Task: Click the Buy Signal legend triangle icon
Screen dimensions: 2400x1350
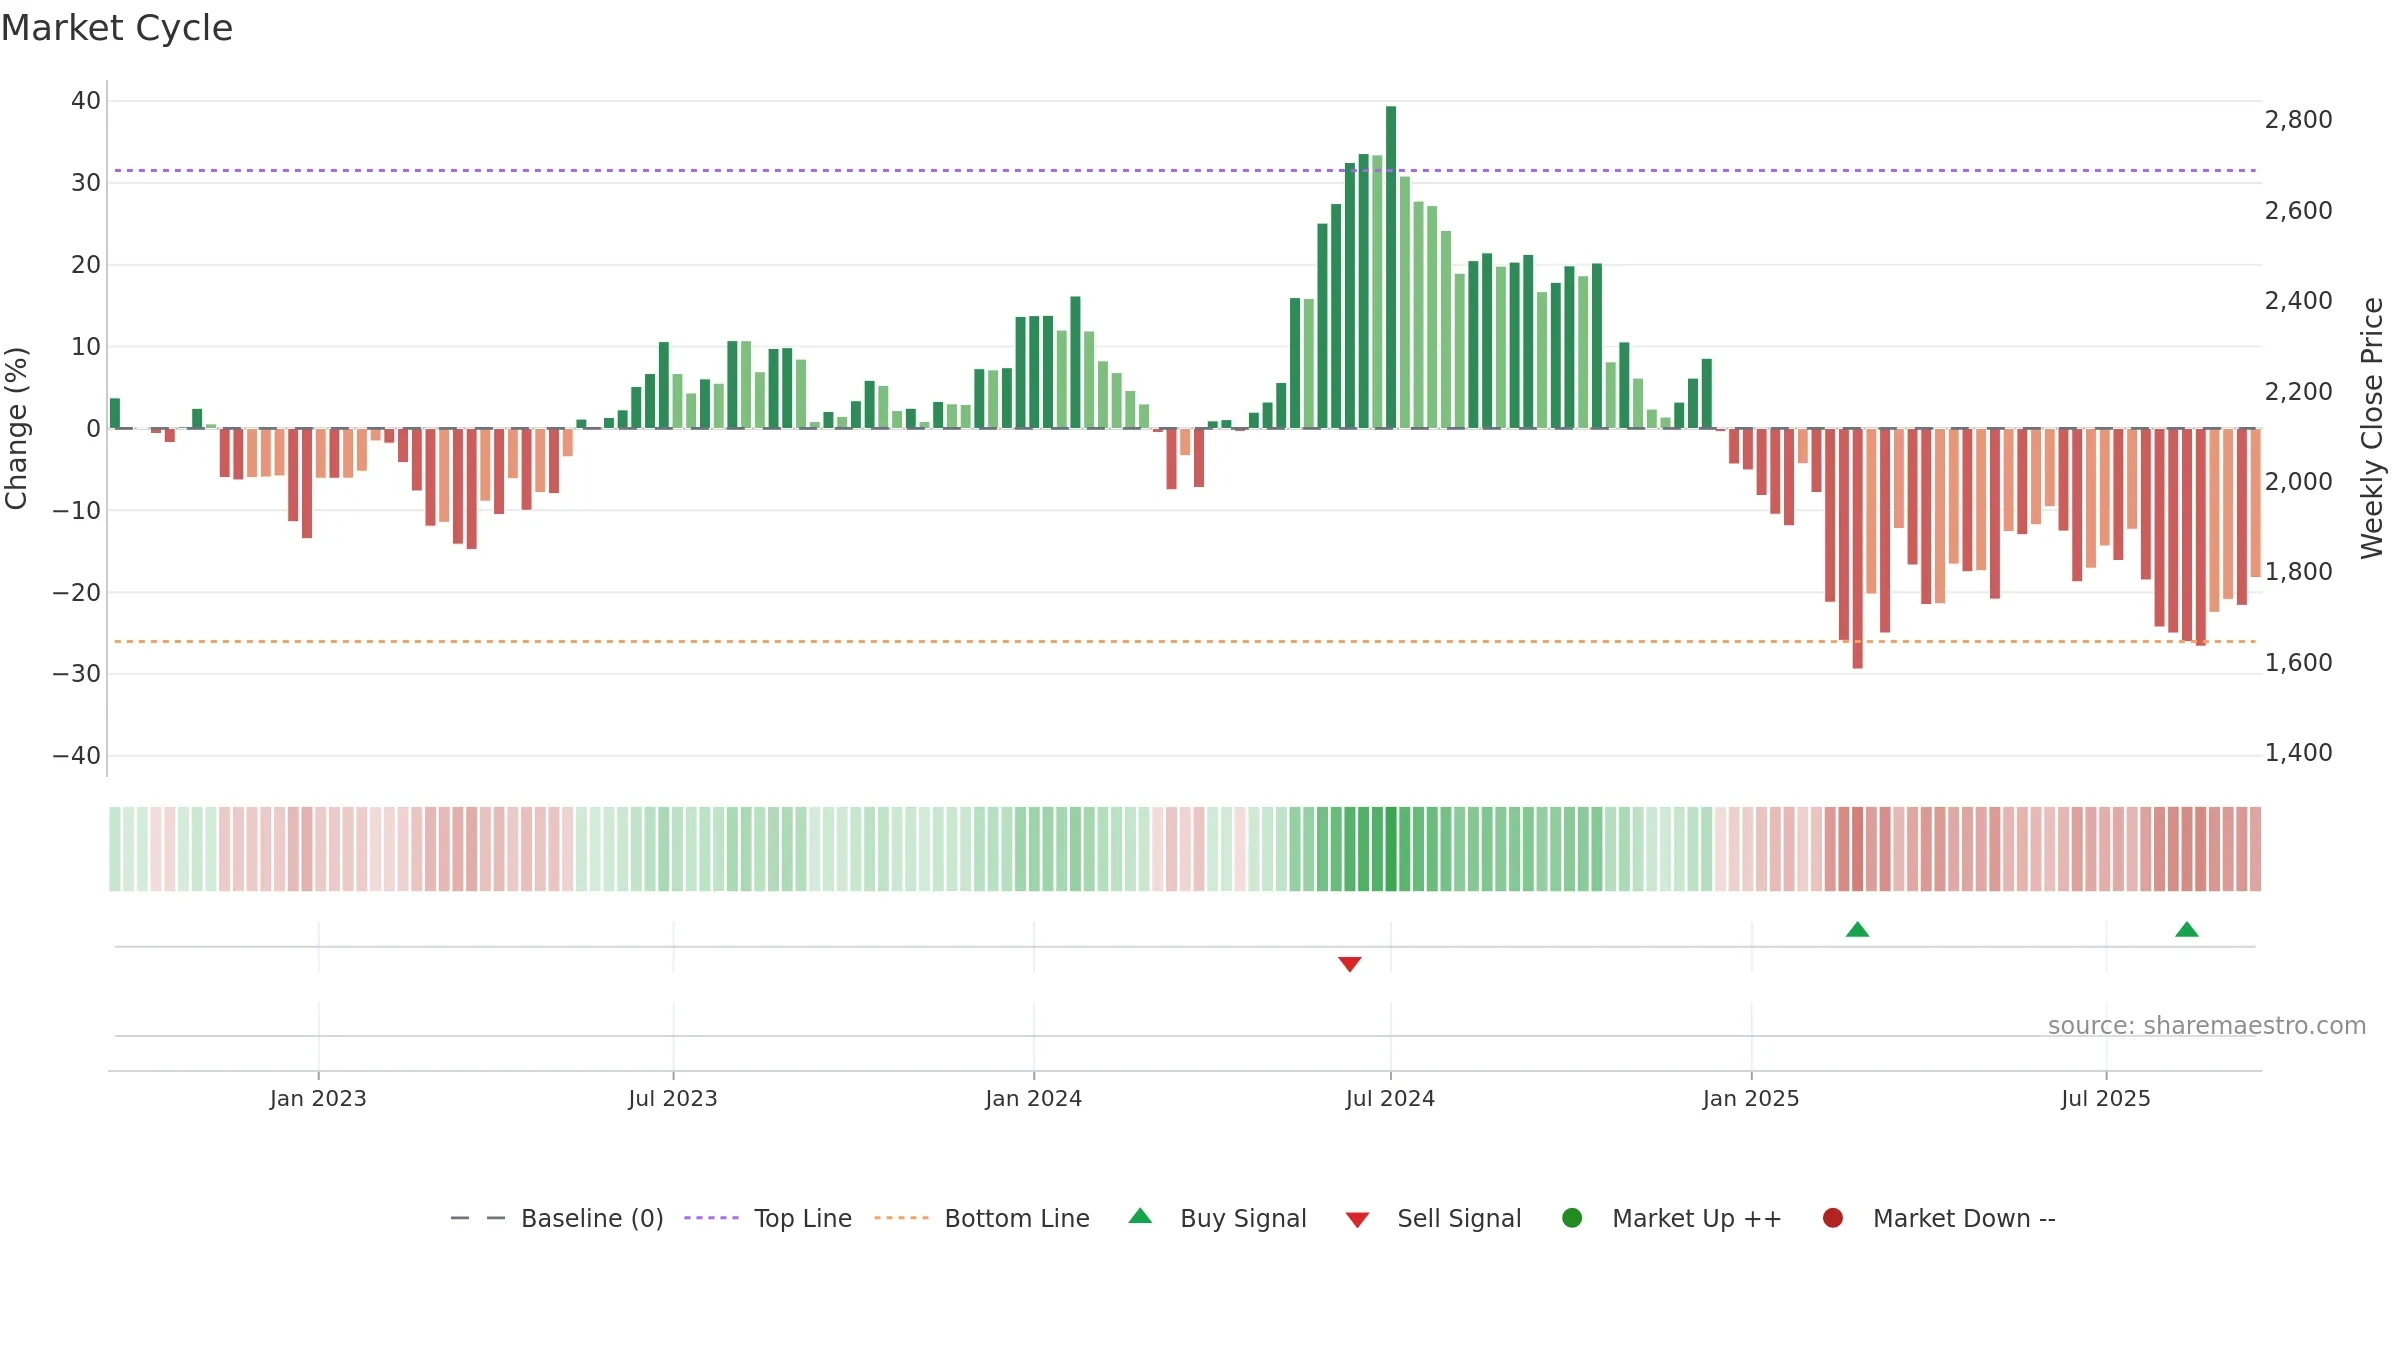Action: [x=1140, y=1216]
